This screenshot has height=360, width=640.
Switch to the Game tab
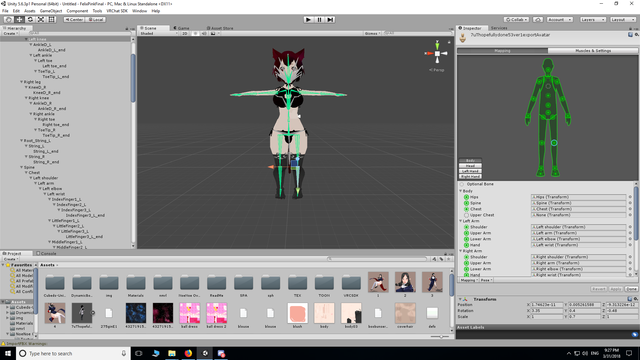click(x=182, y=28)
